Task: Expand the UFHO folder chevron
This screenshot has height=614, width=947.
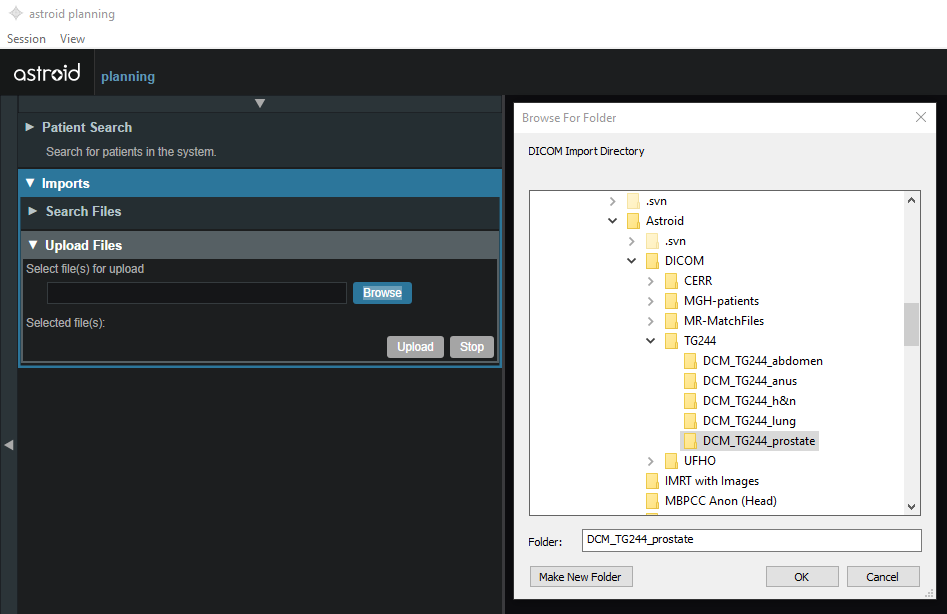Action: pos(651,461)
